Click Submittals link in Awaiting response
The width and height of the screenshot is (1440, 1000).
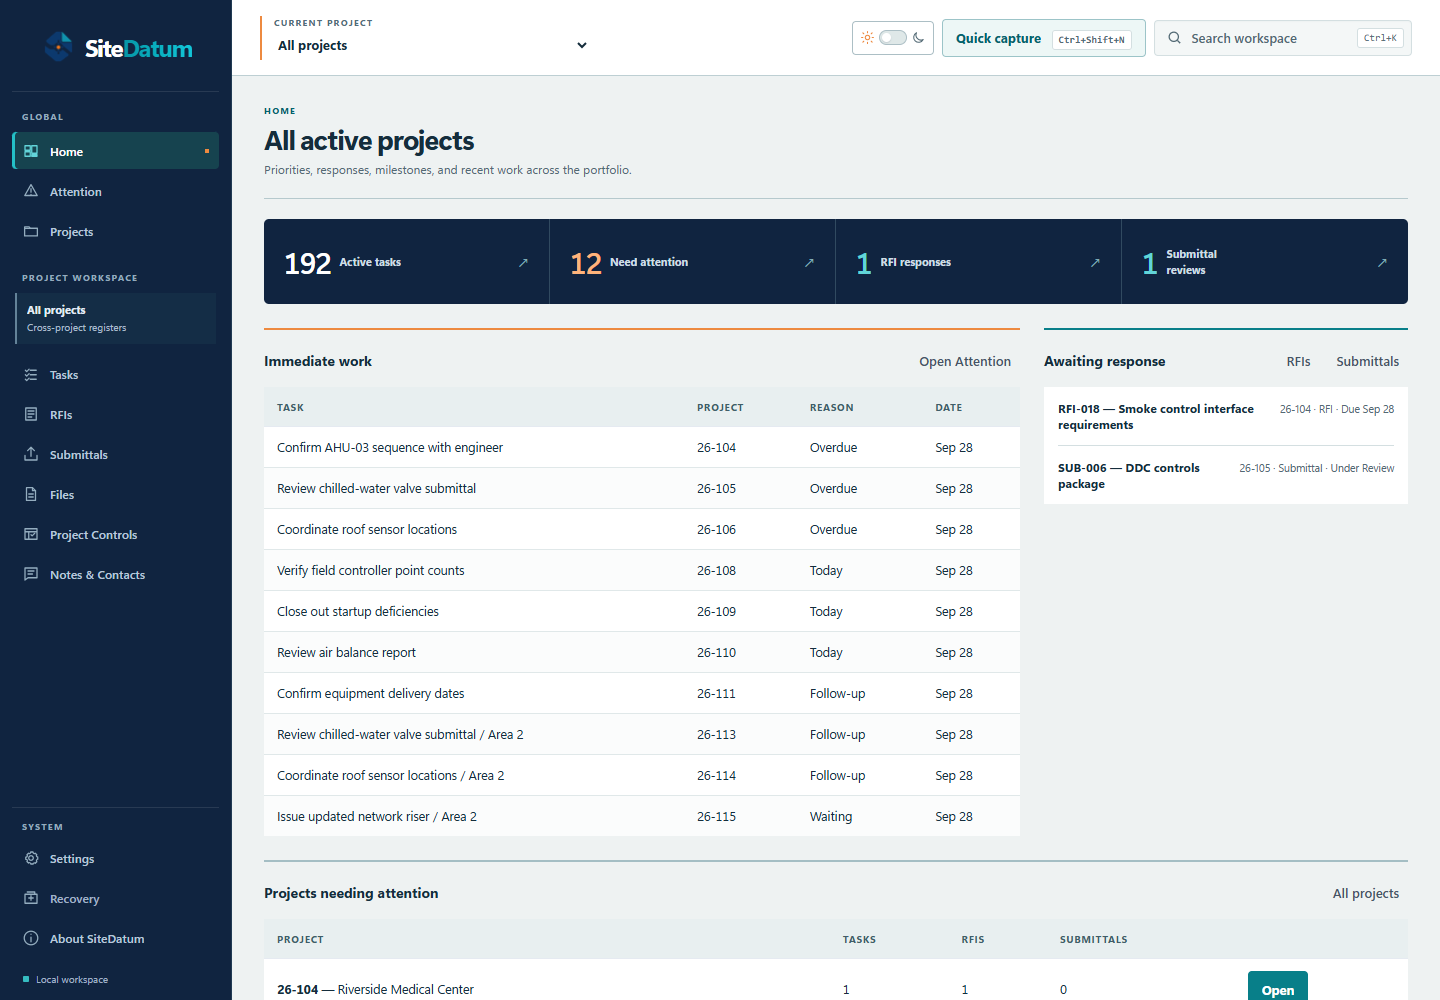click(1367, 361)
